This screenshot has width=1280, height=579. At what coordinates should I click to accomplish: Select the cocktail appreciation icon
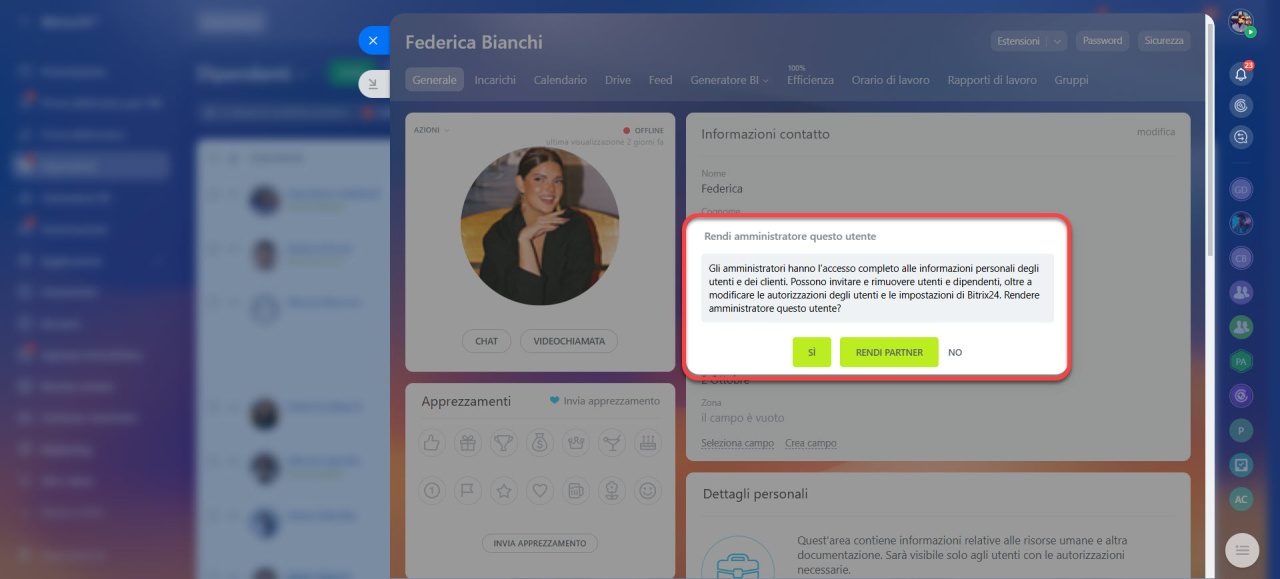(x=611, y=441)
